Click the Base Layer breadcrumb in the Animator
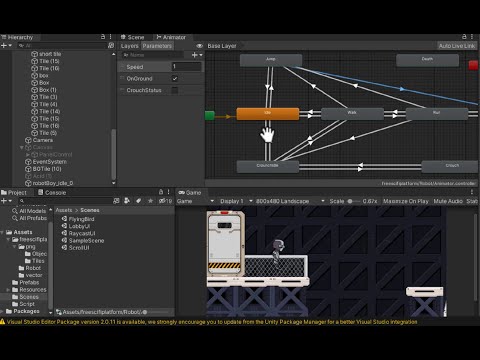Viewport: 480px width, 360px height. pos(222,46)
